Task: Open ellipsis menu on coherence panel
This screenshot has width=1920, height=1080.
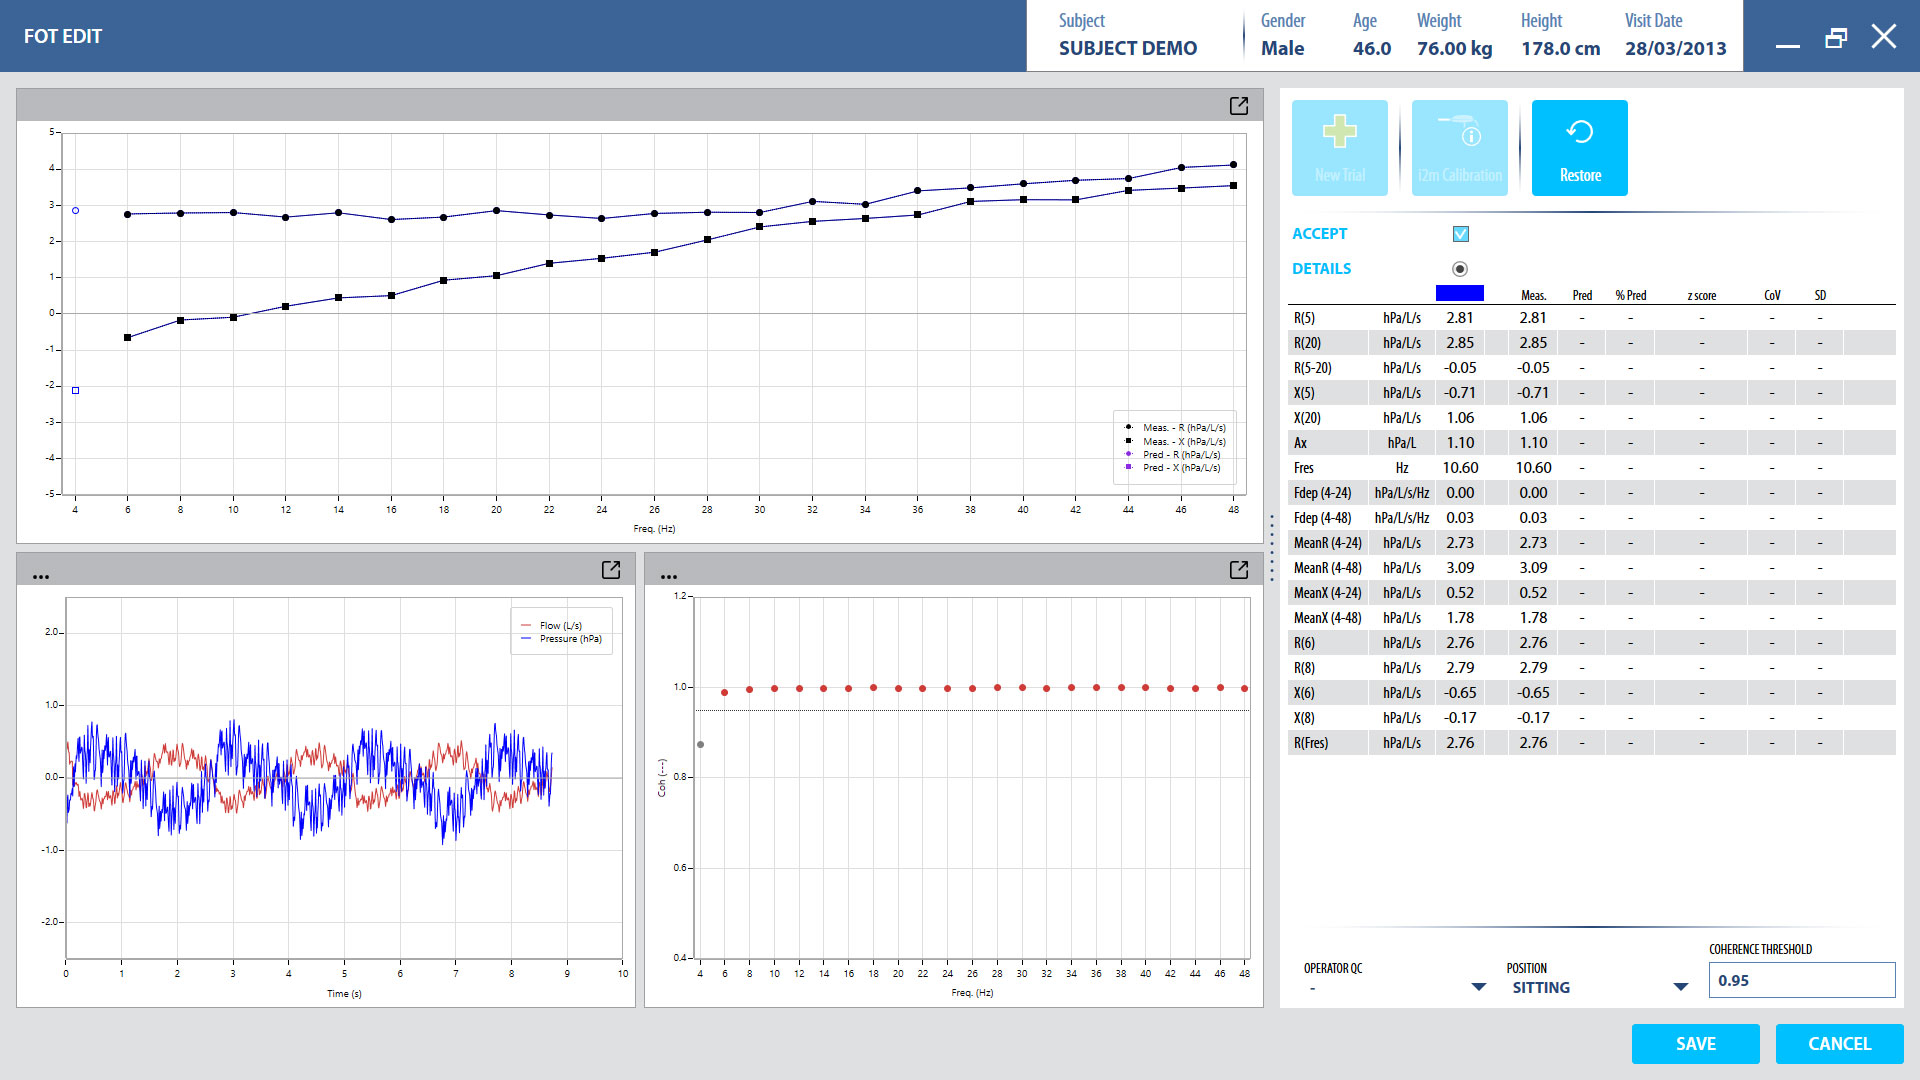Action: click(x=669, y=577)
